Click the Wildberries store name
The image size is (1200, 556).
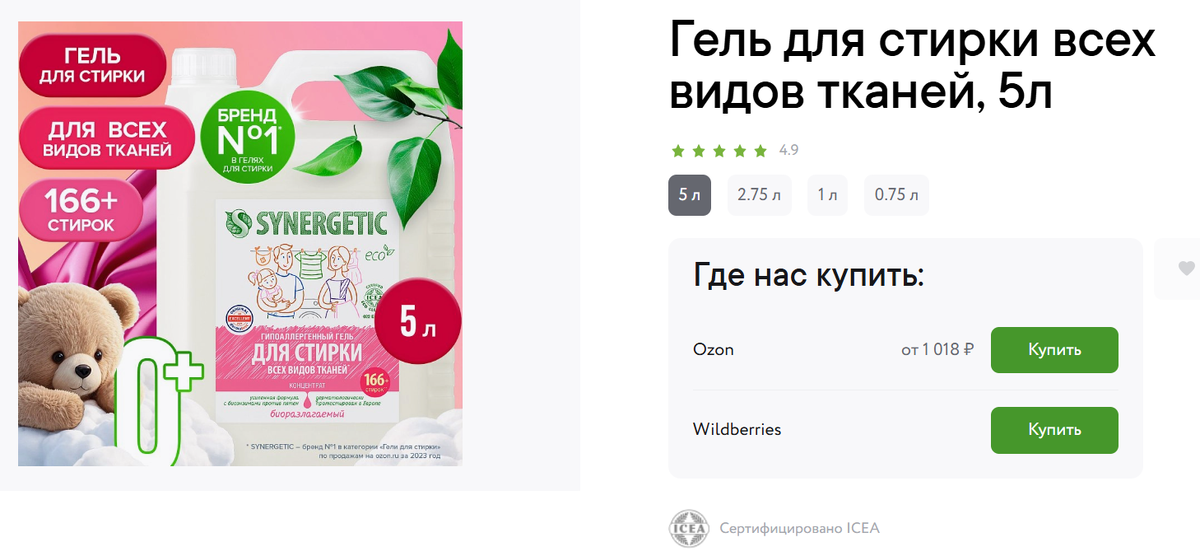click(737, 430)
